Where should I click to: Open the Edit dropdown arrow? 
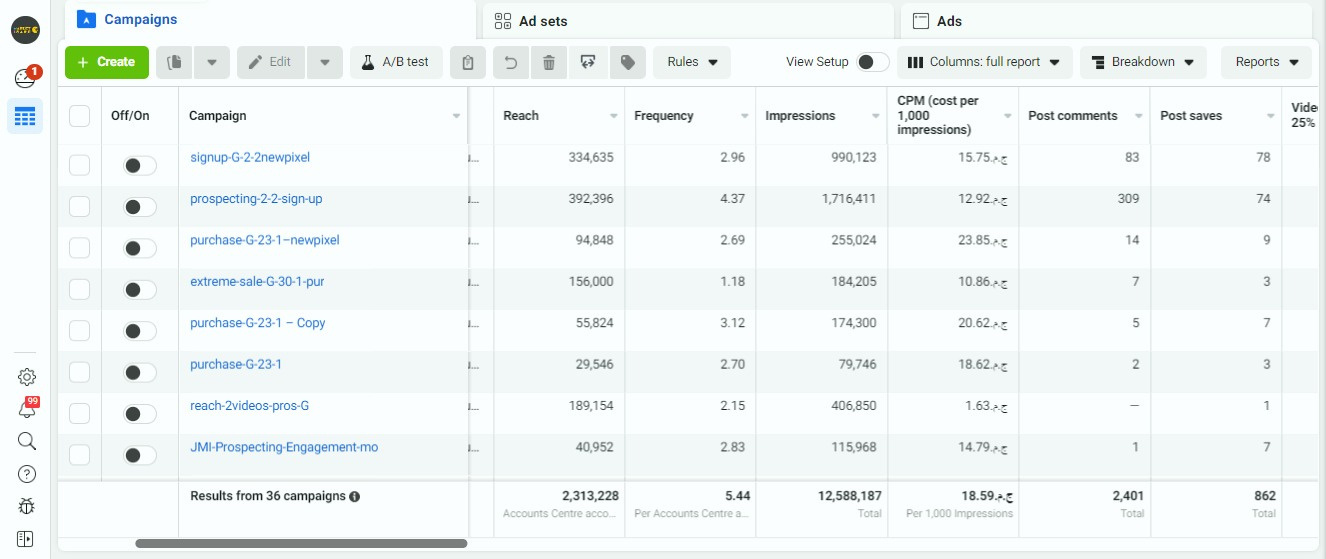click(x=324, y=62)
